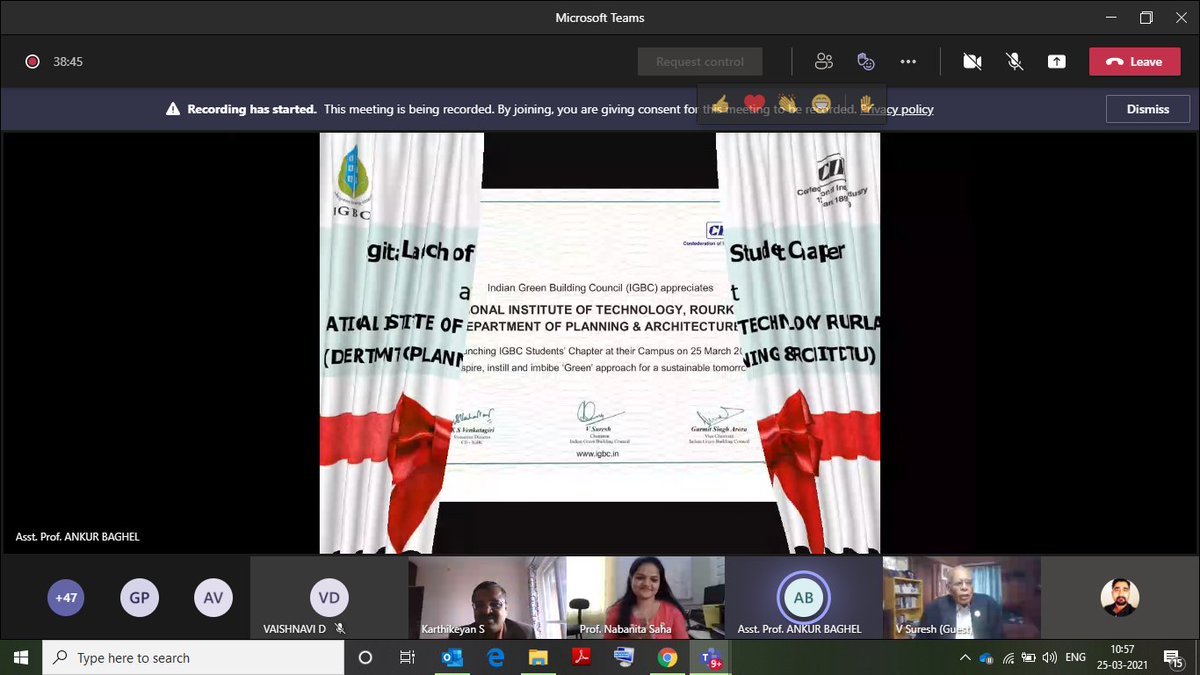Open the Windows Start menu
This screenshot has width=1200, height=675.
[x=23, y=658]
